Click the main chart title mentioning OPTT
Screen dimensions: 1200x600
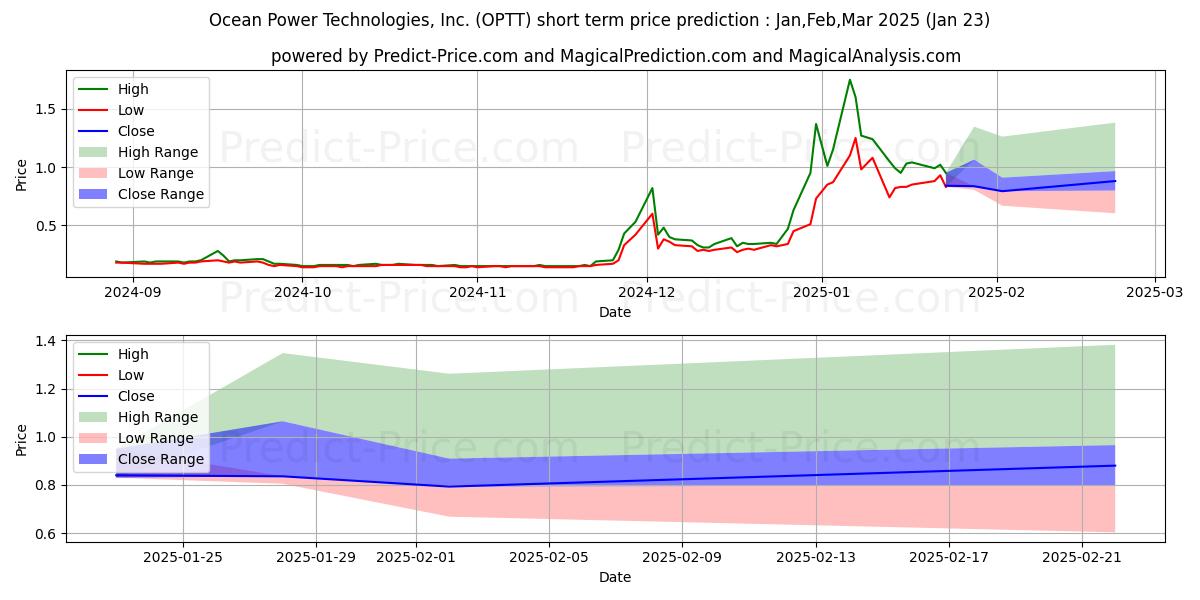coord(600,20)
